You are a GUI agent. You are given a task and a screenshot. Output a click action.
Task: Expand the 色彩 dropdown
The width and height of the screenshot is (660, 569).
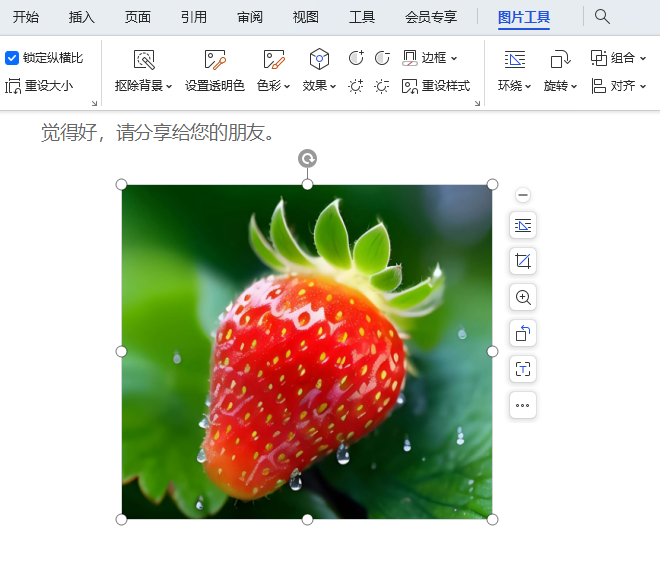click(287, 86)
